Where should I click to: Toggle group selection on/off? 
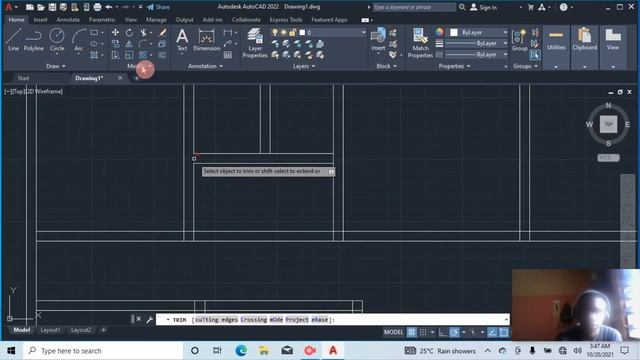point(535,55)
